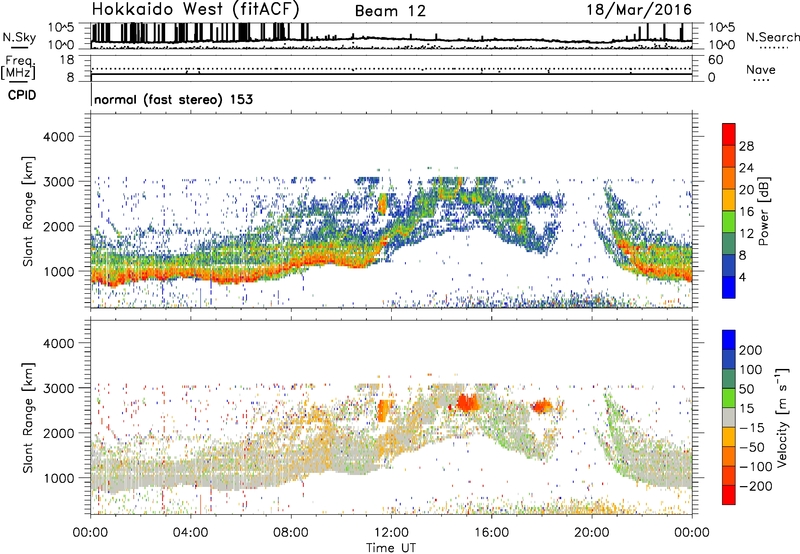
Task: Pick the bright blue bottom segment of power colorbar
Action: tap(729, 287)
